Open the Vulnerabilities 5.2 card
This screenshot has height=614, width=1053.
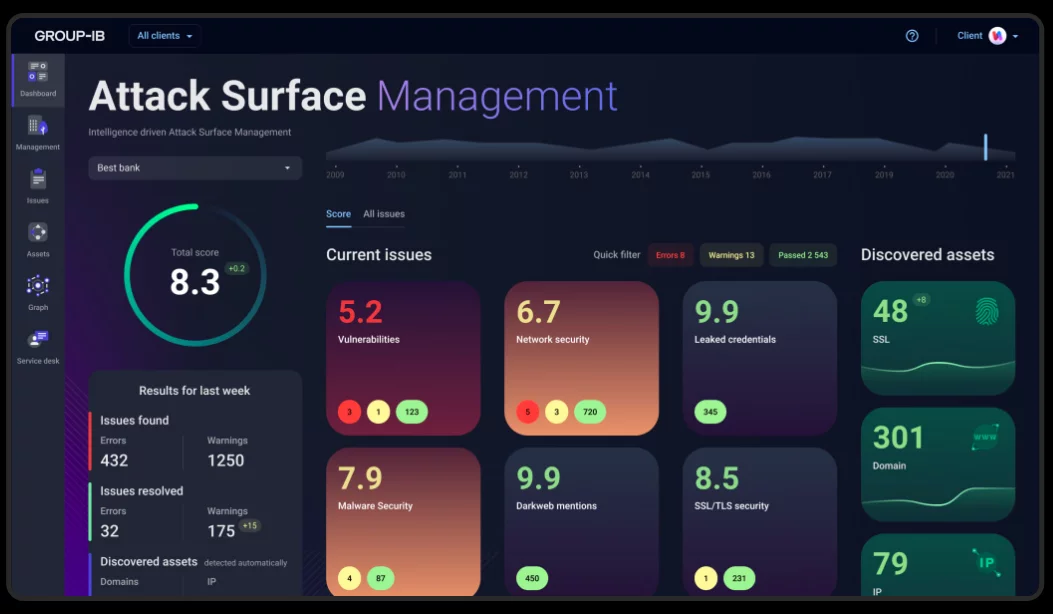tap(403, 358)
